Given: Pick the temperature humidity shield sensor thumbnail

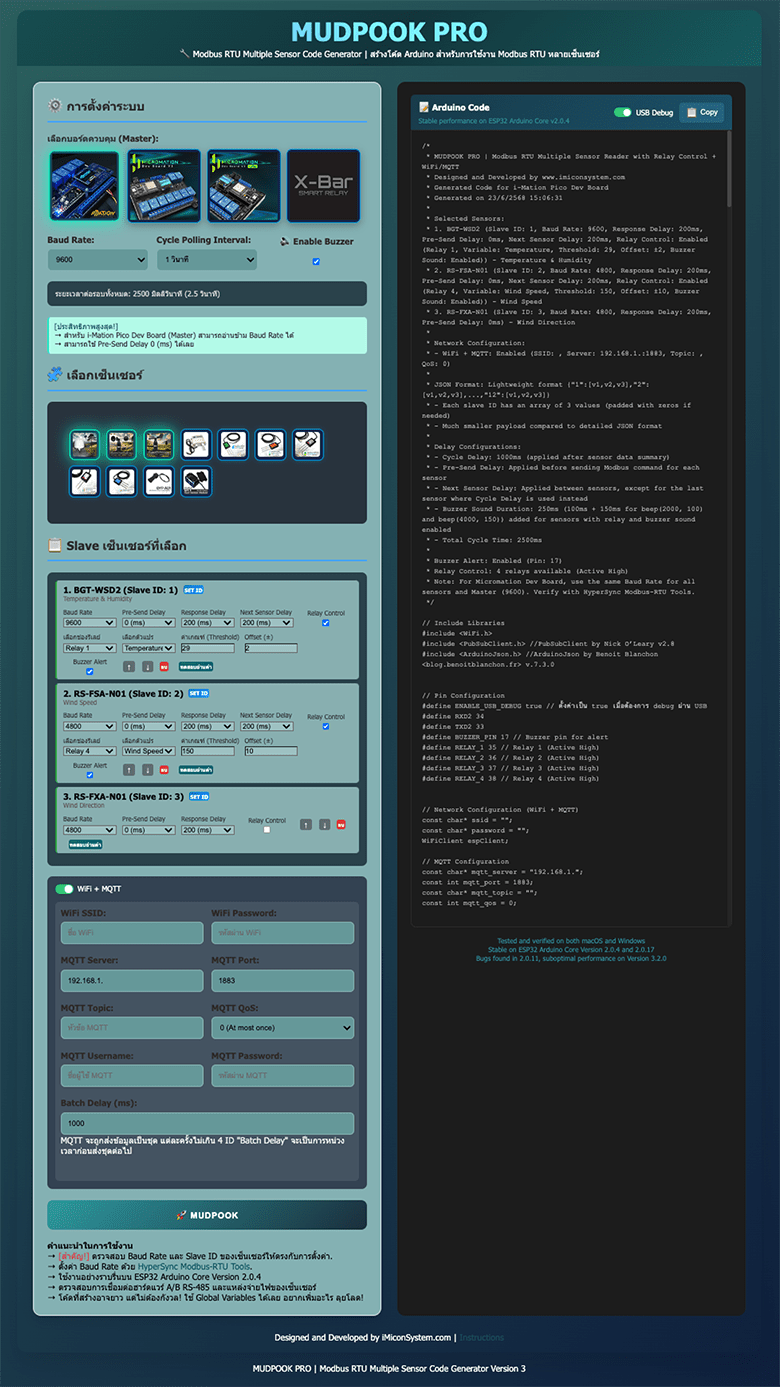Looking at the screenshot, I should click(85, 444).
